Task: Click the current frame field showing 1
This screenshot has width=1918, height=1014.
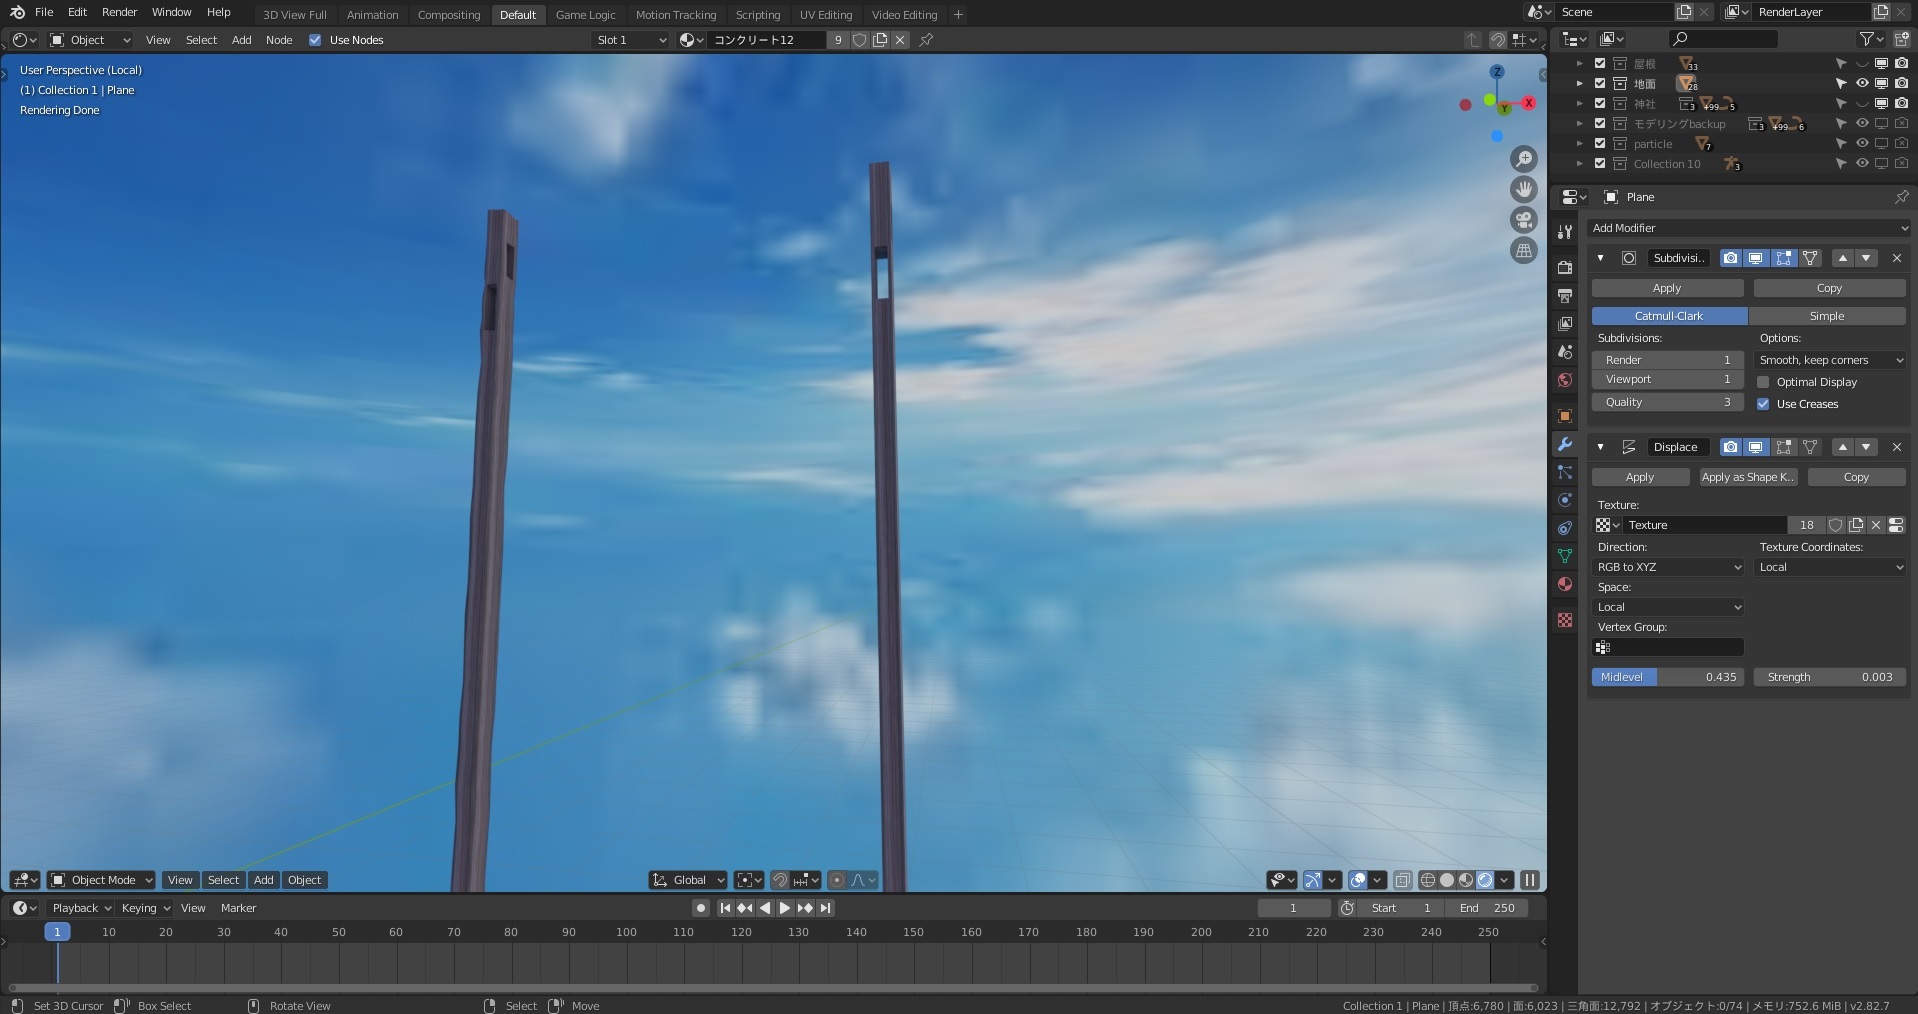Action: point(1294,908)
